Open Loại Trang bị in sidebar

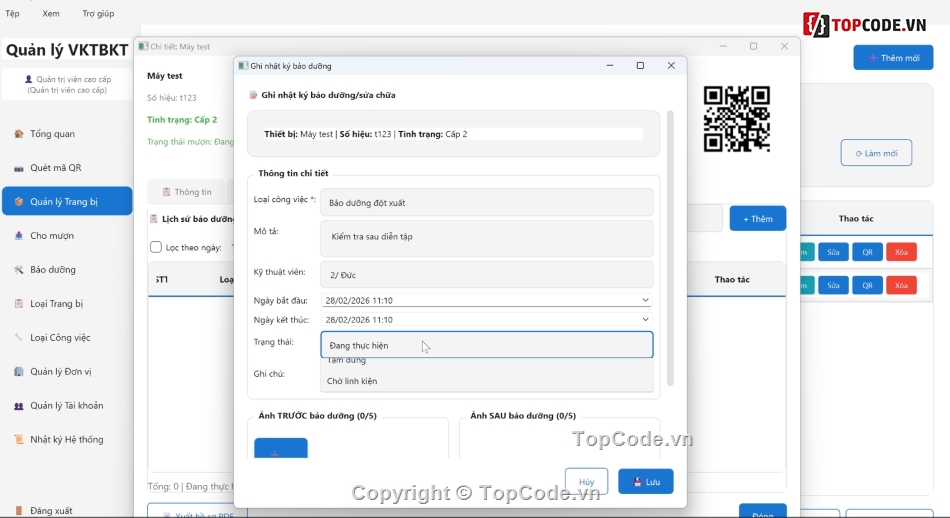(x=67, y=304)
